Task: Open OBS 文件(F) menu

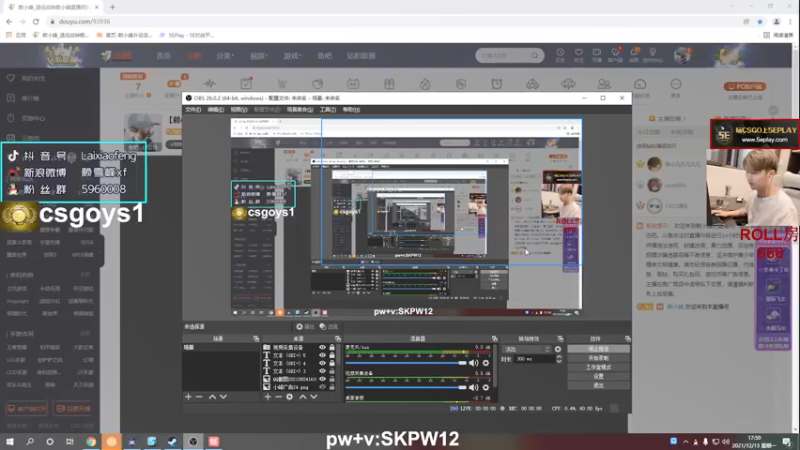Action: click(193, 110)
